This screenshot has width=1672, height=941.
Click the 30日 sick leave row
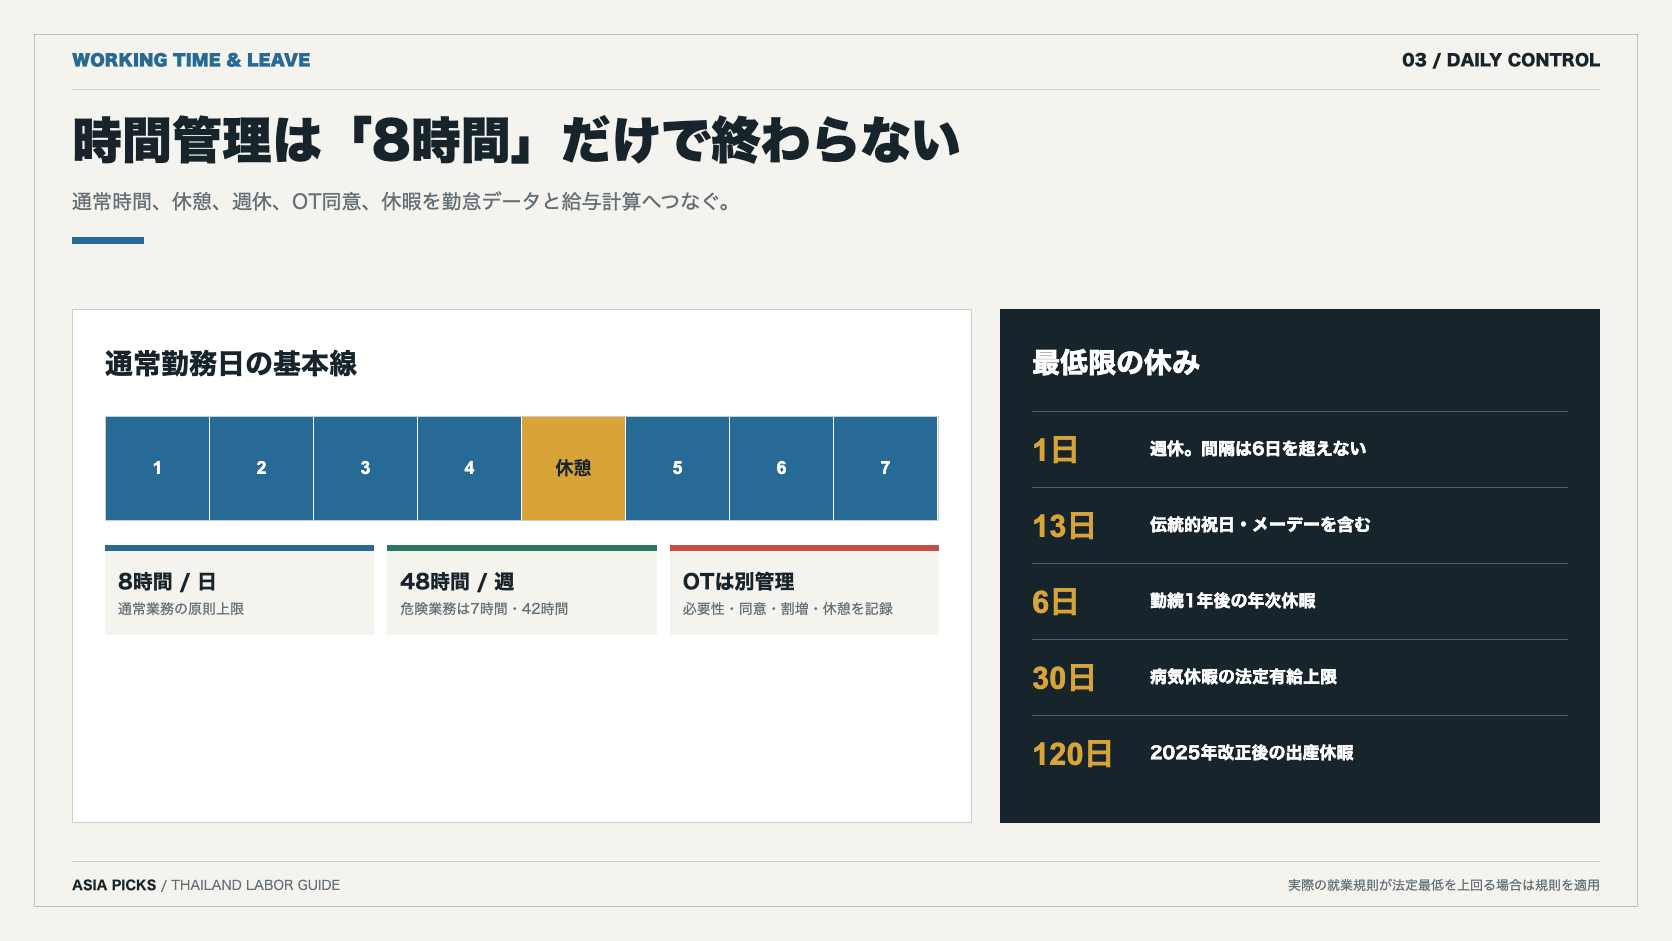click(1300, 678)
